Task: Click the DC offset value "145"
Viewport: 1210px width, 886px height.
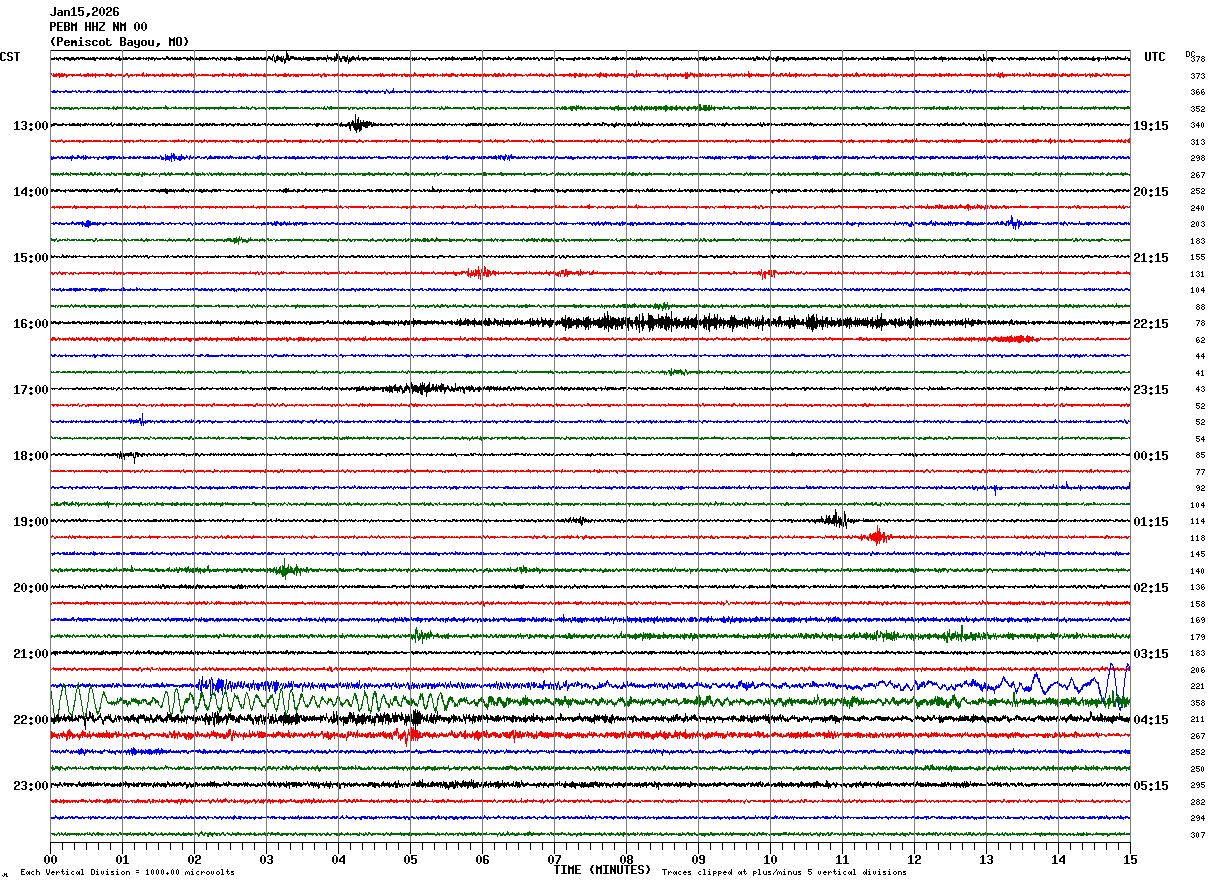Action: (1197, 554)
